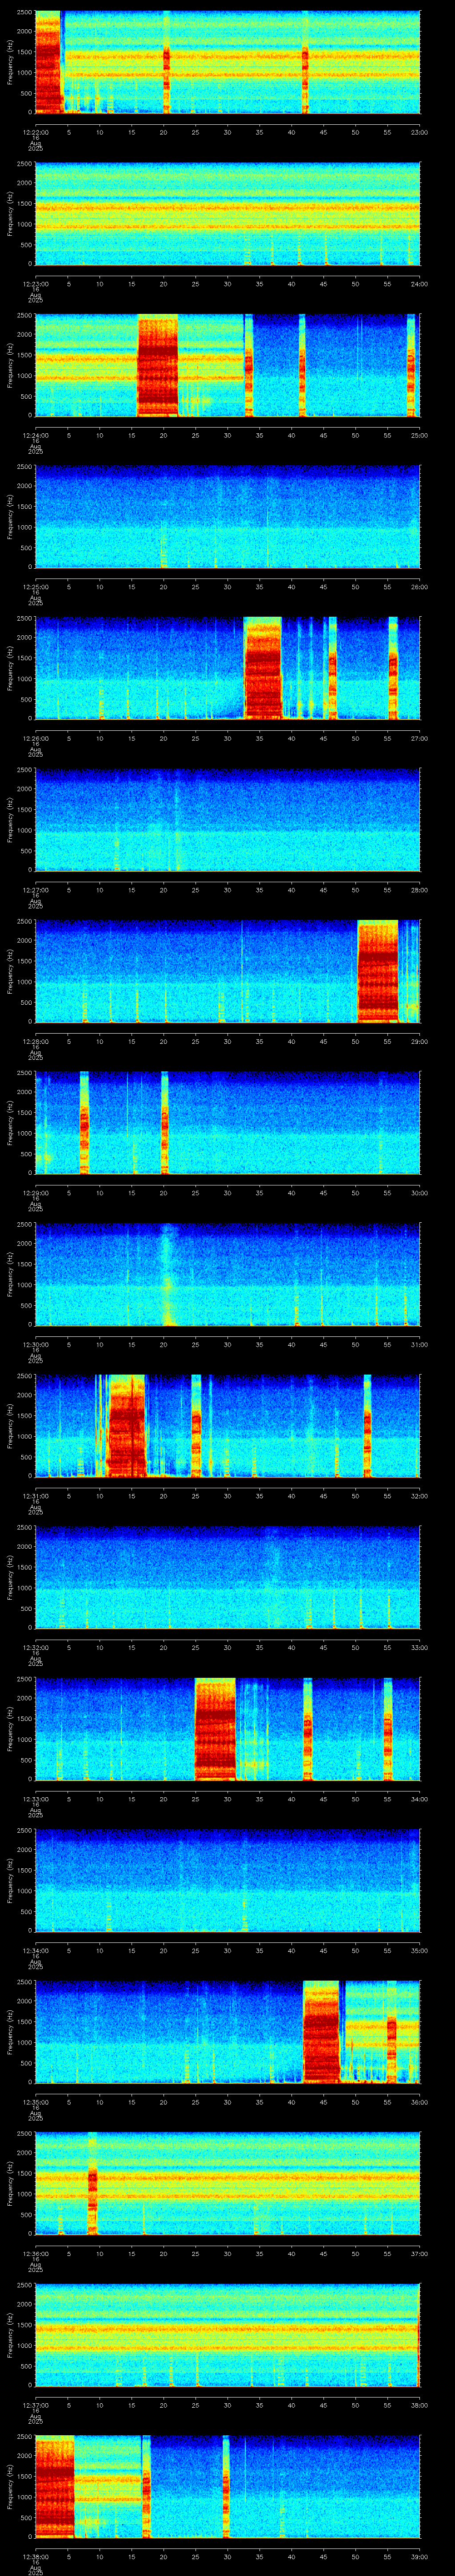Click the 12:30:00 start time label

pos(35,1344)
